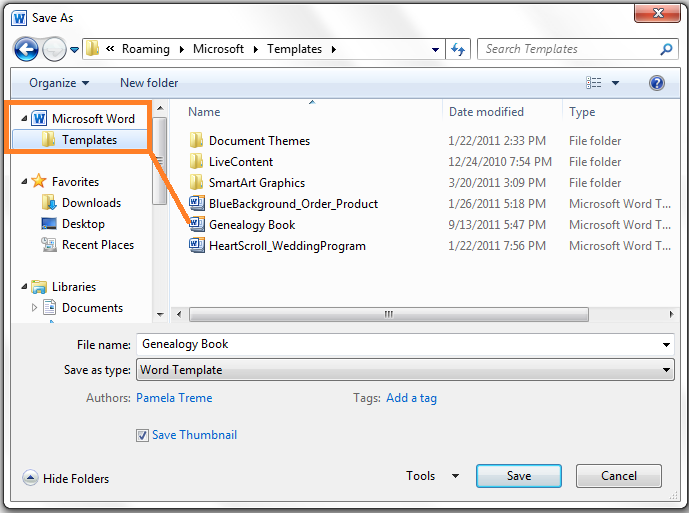Select Roaming in the address breadcrumb

click(145, 49)
